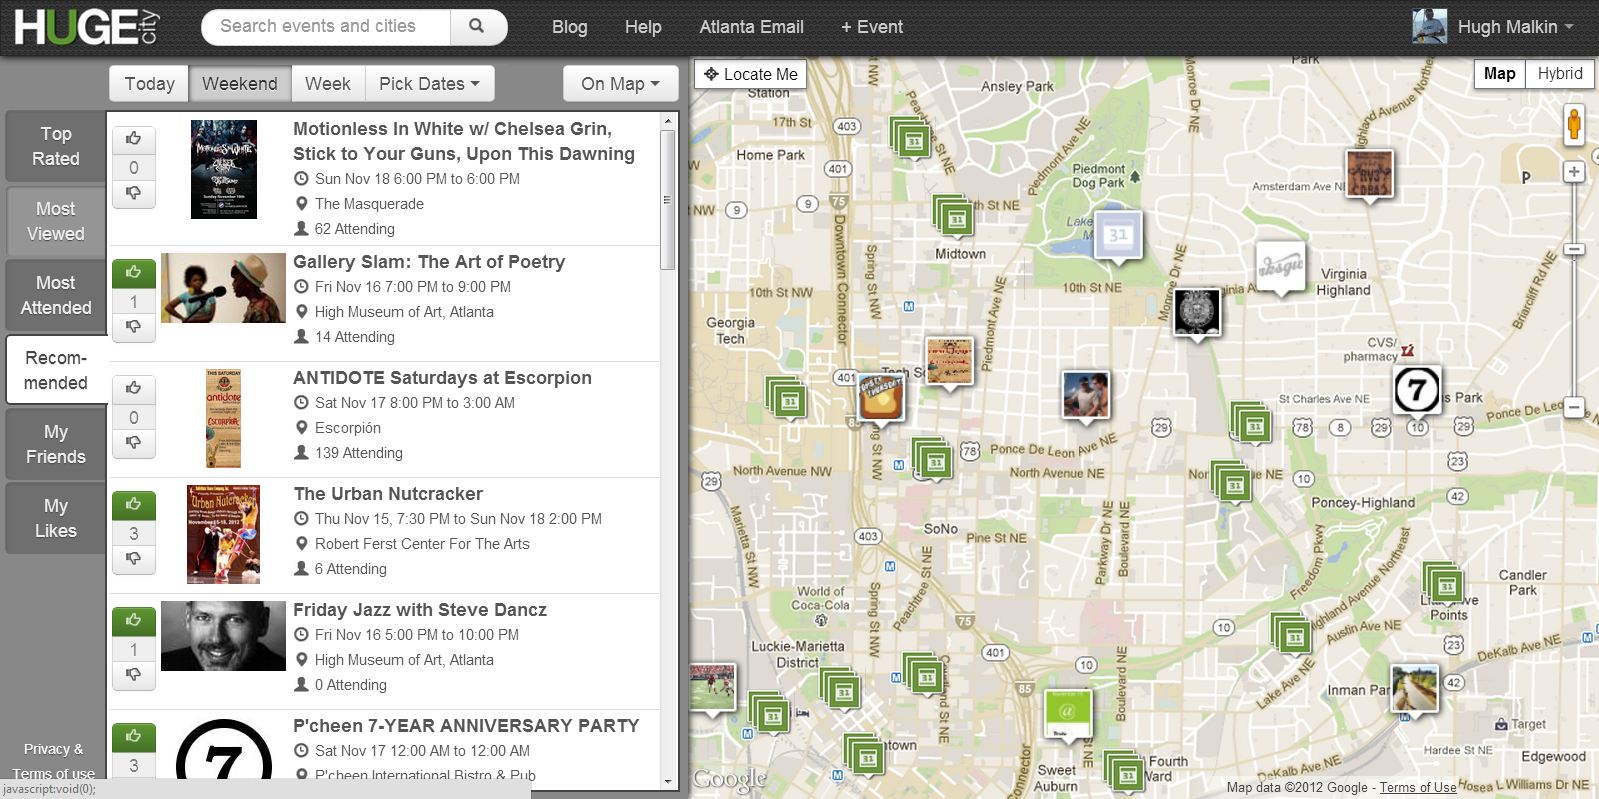This screenshot has height=799, width=1599.
Task: Open the brown poster marker near Amsterdam Ave
Action: 1370,175
